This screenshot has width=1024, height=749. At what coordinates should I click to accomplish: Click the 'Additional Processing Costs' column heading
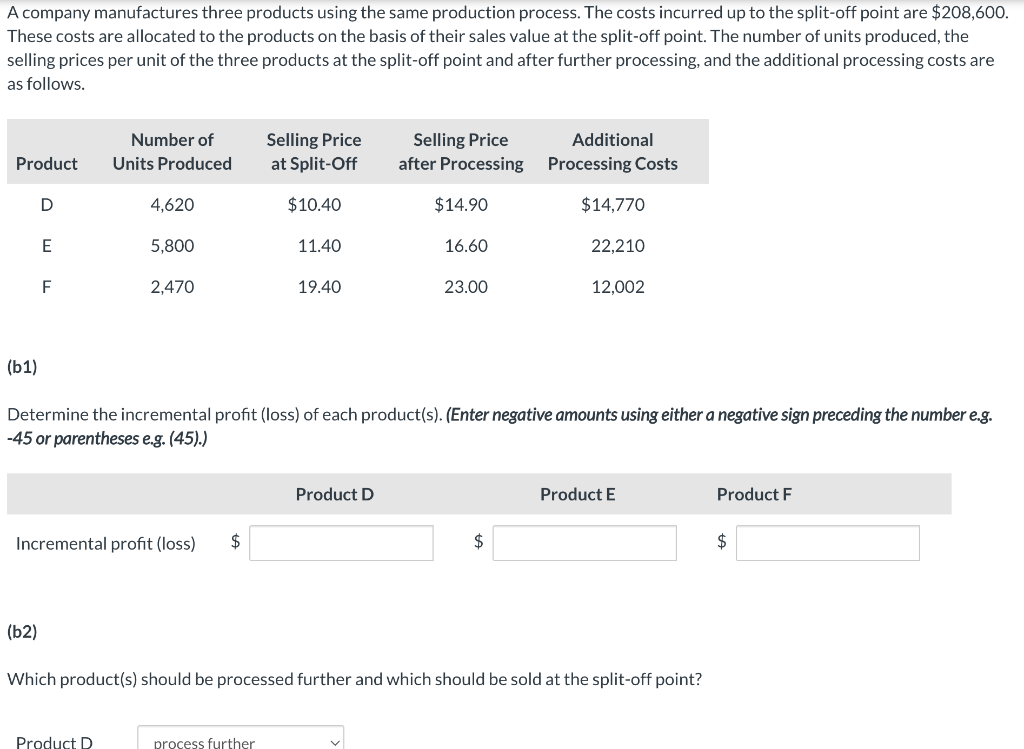(x=612, y=151)
